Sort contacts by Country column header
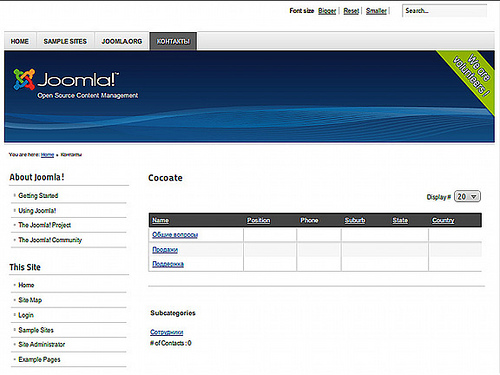The image size is (500, 375). [x=443, y=220]
